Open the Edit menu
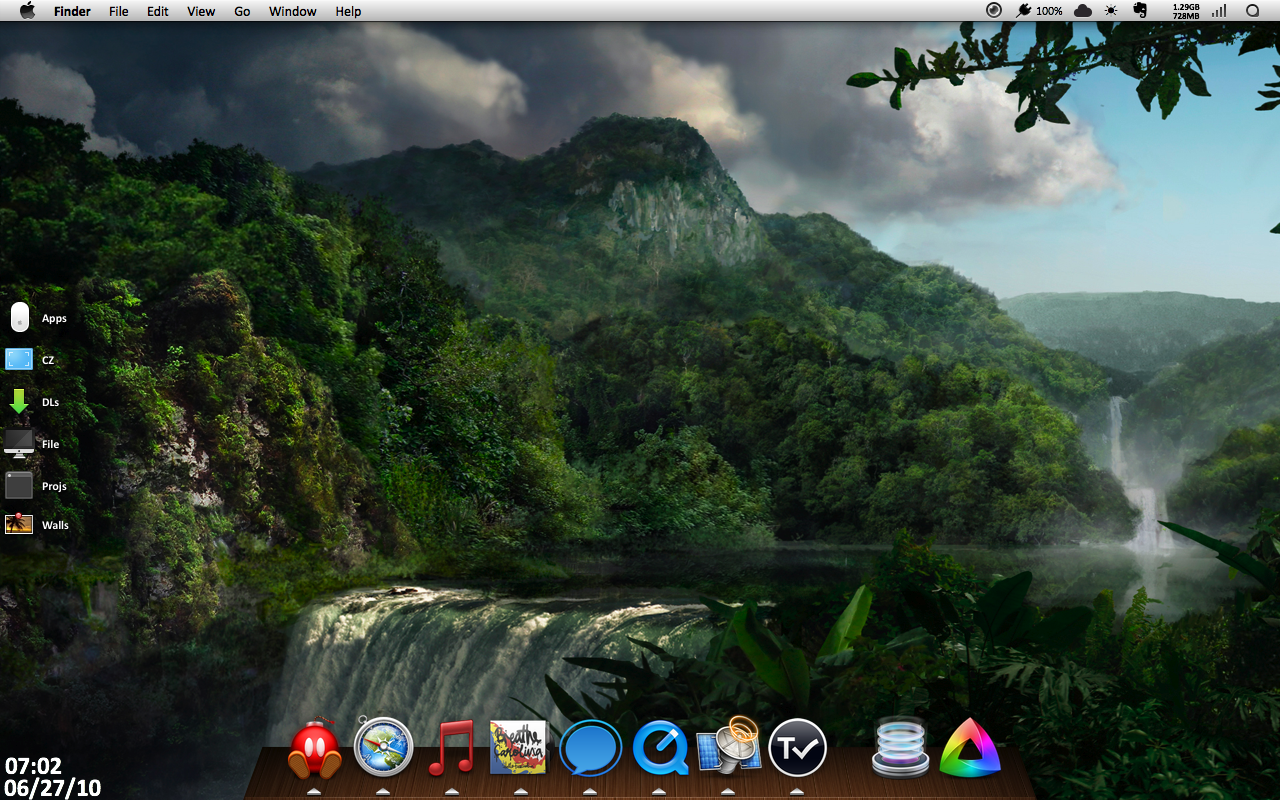1280x800 pixels. (157, 11)
